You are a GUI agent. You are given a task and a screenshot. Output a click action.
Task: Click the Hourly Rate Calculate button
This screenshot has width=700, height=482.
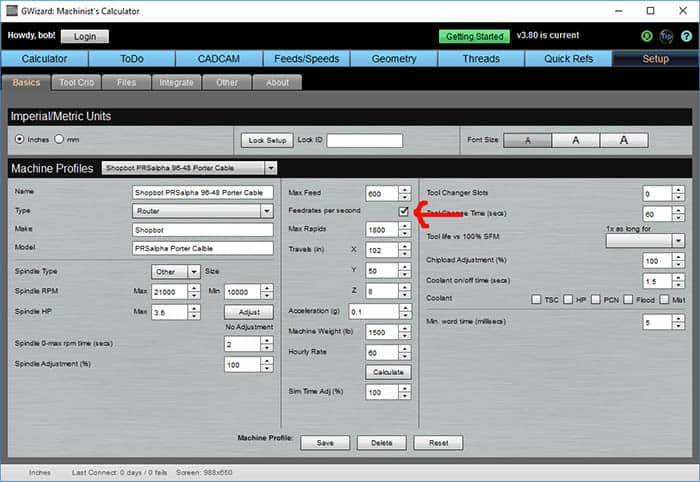(388, 372)
